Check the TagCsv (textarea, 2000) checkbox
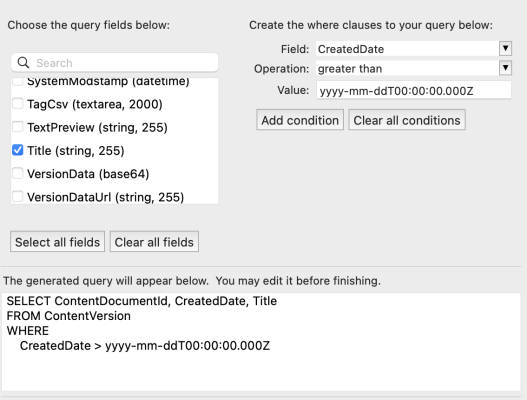The width and height of the screenshot is (527, 400). point(17,104)
